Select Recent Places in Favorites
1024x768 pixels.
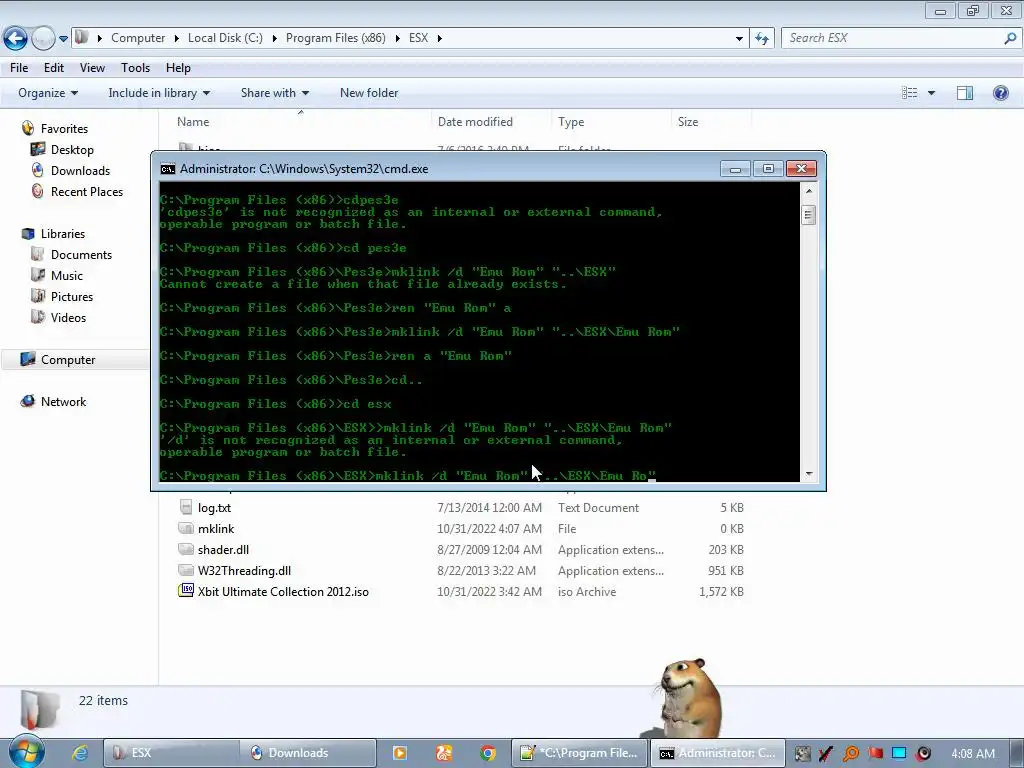coord(87,191)
